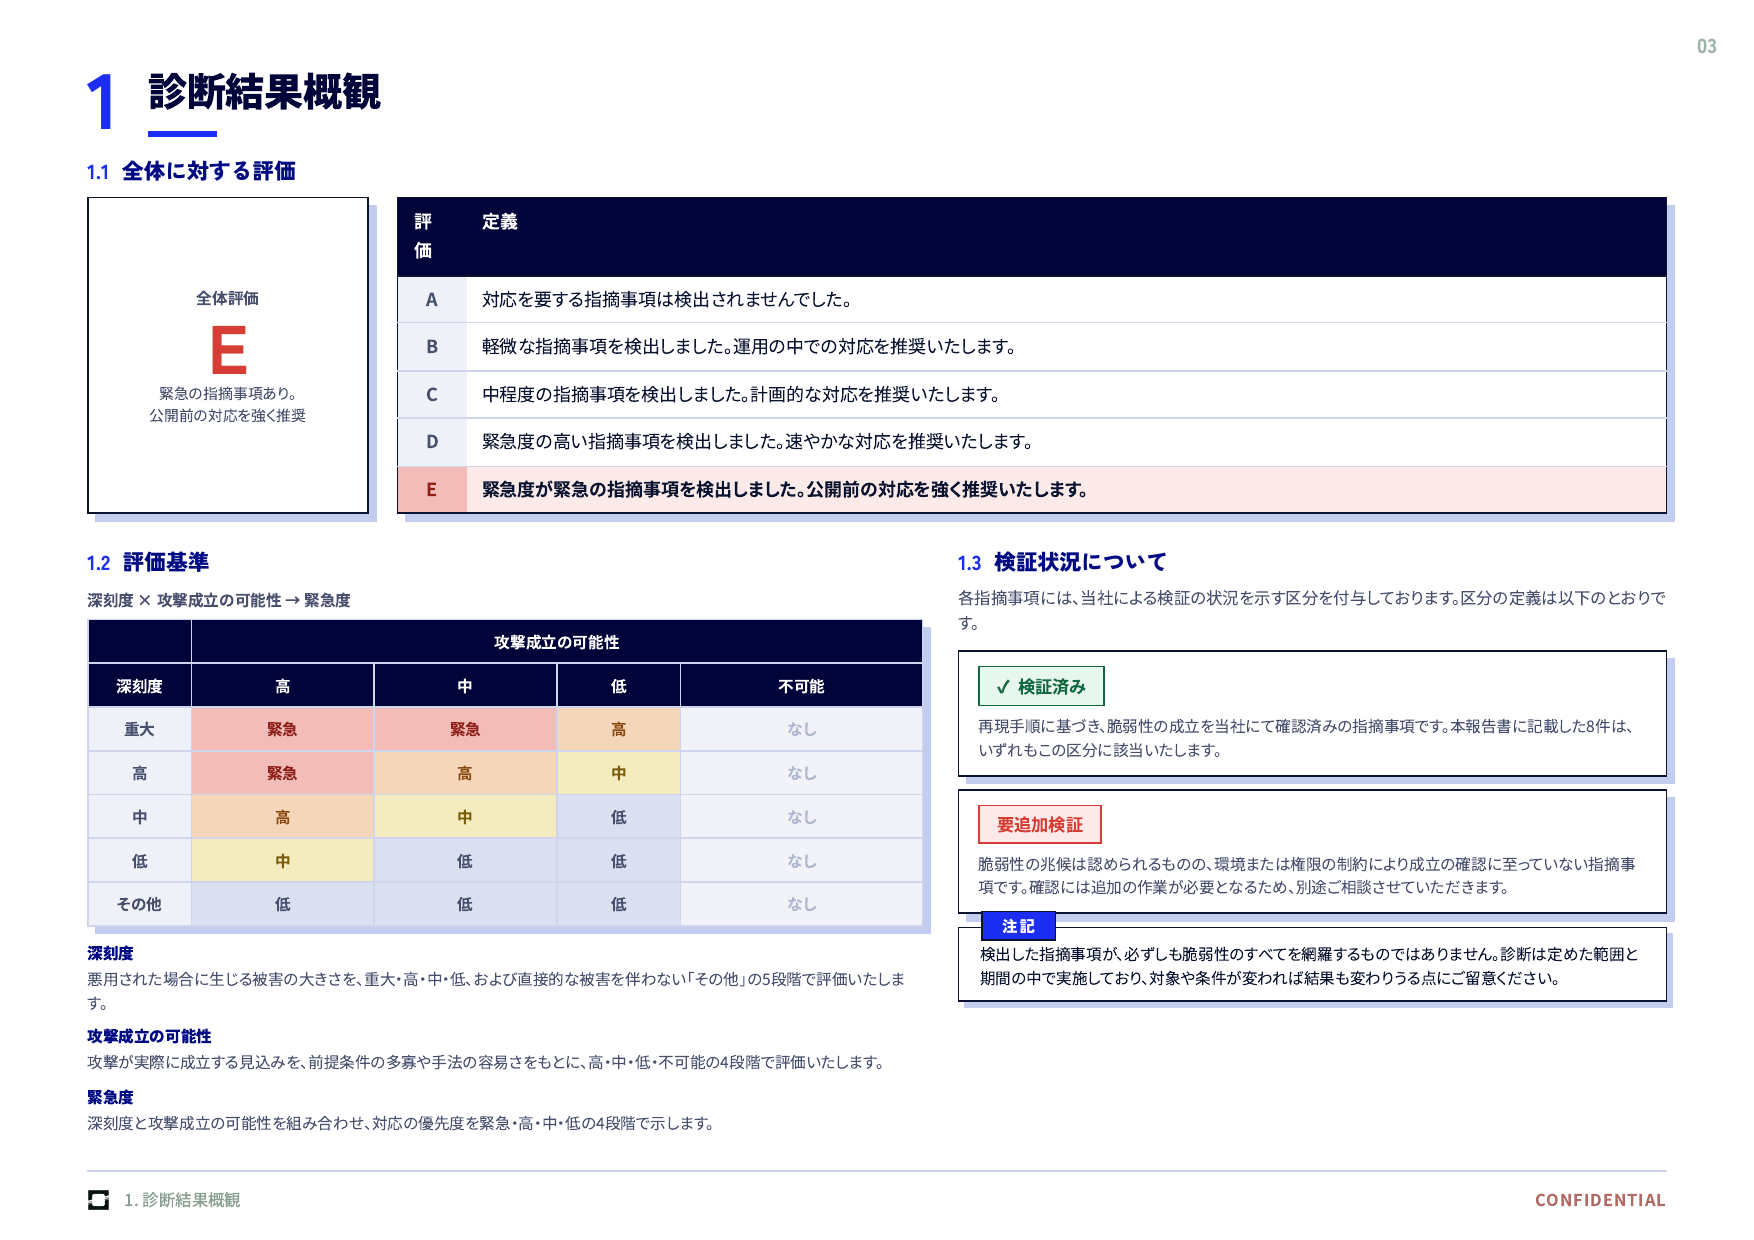Click the page number 03
Viewport: 1754px width, 1240px height.
pos(1706,46)
